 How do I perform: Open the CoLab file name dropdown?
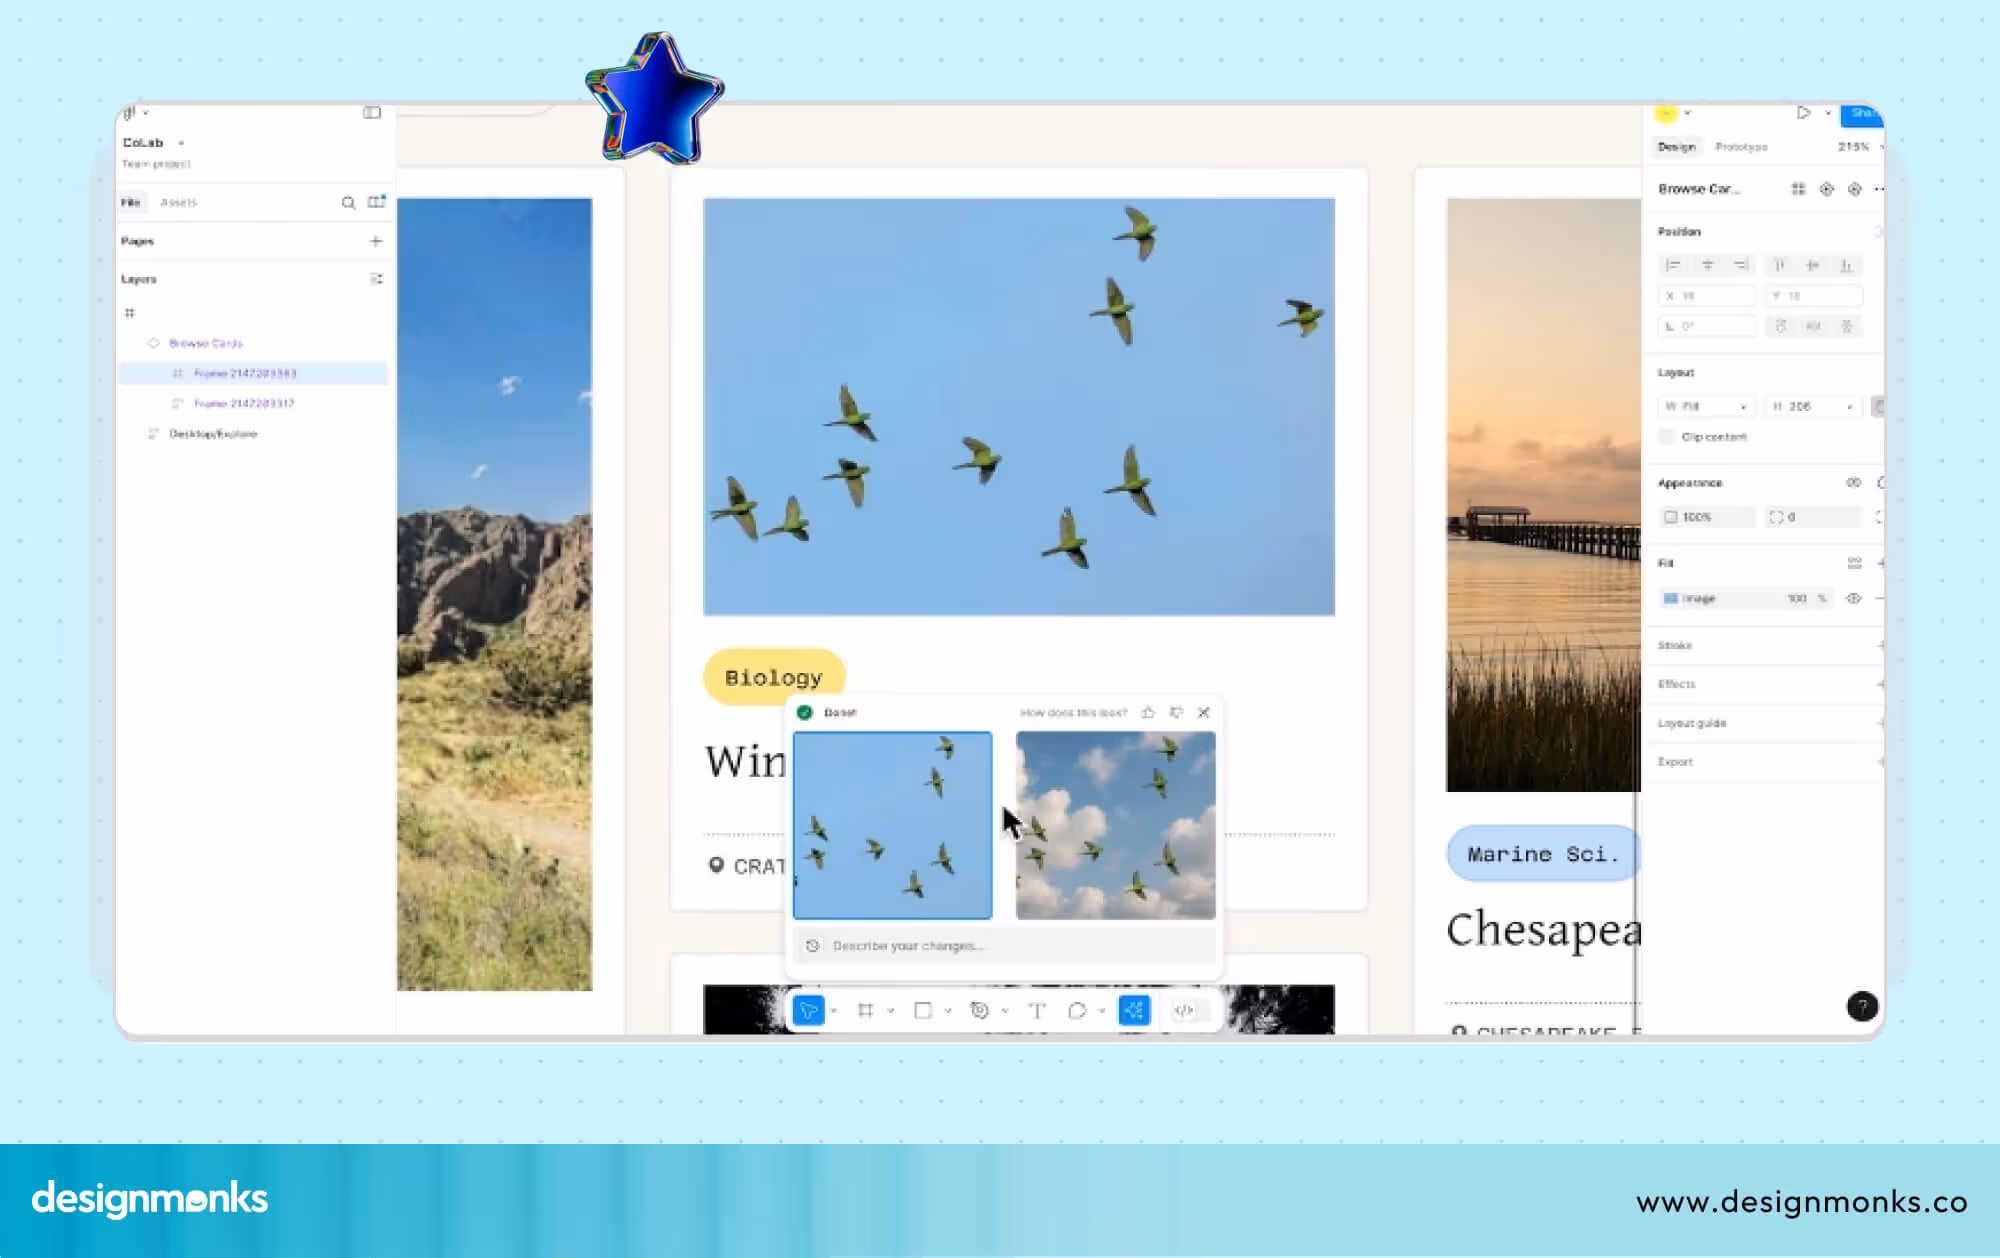[181, 143]
